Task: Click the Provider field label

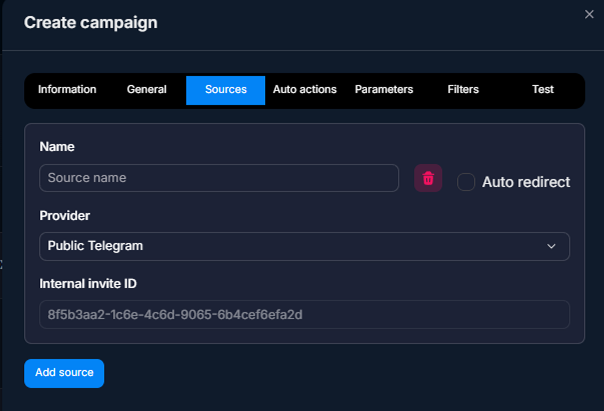Action: tap(65, 216)
